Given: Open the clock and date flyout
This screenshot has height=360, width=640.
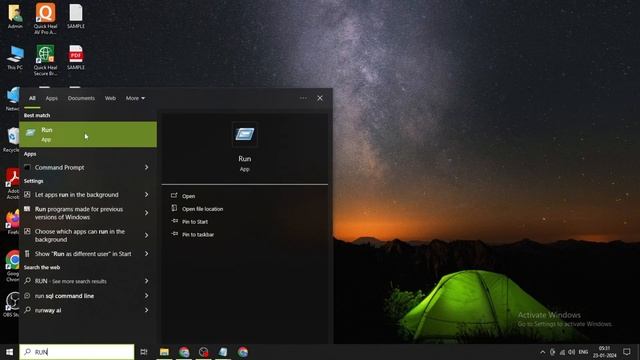Looking at the screenshot, I should click(604, 352).
